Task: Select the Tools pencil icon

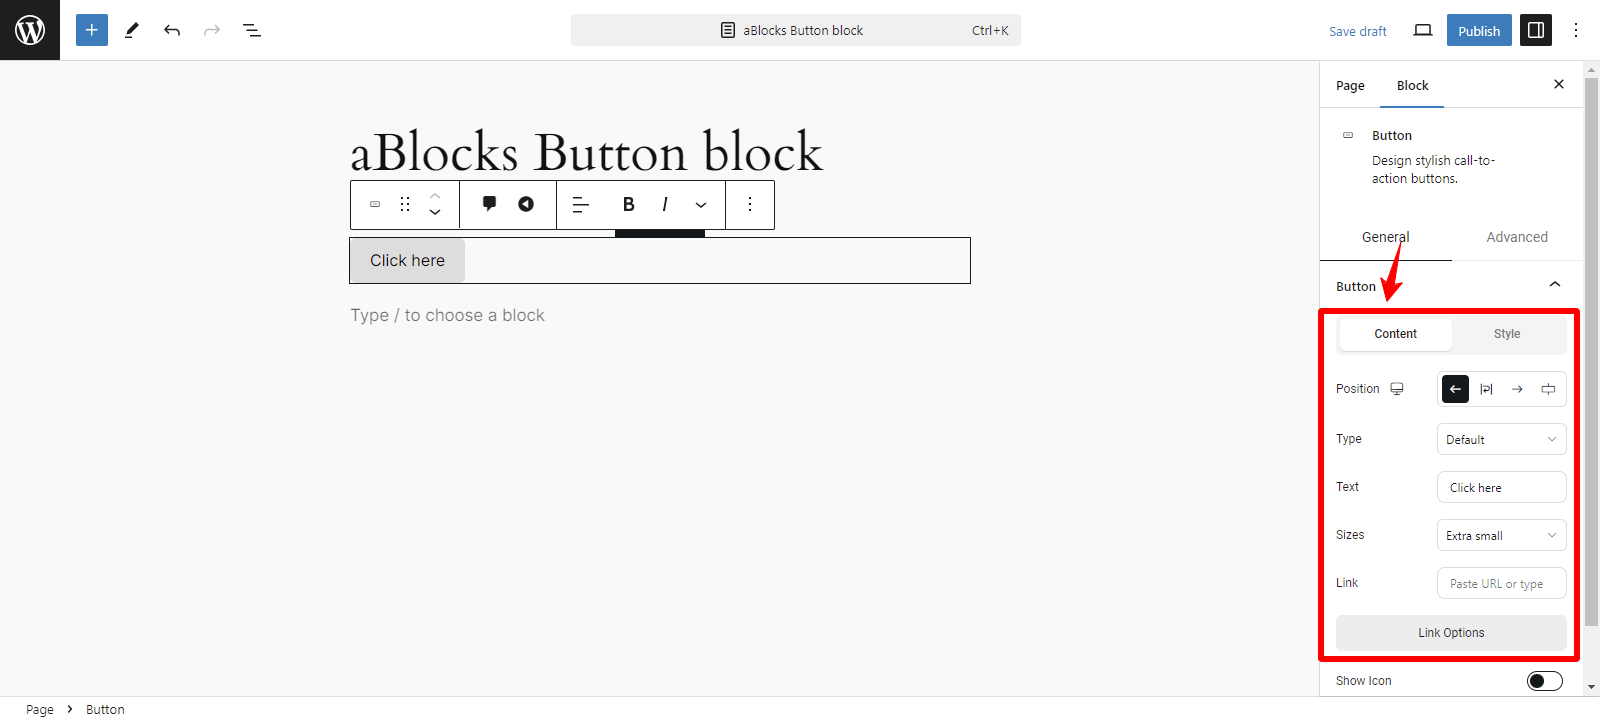Action: pyautogui.click(x=132, y=30)
